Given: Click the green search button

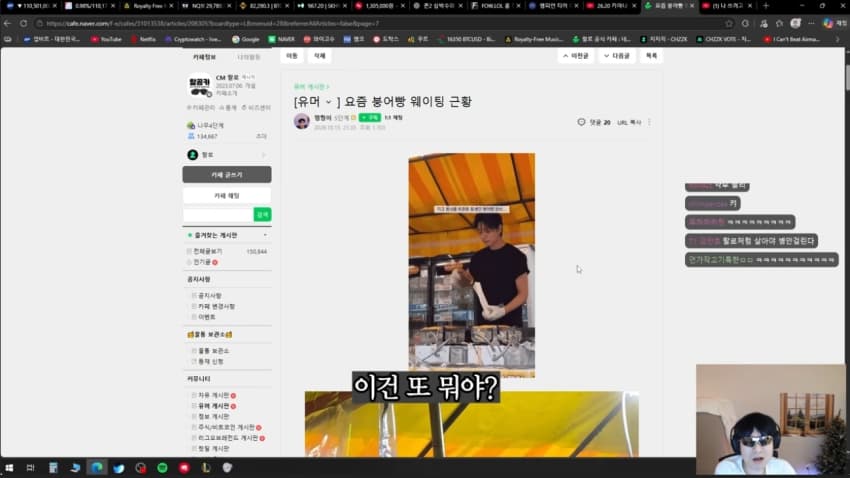Looking at the screenshot, I should (262, 215).
